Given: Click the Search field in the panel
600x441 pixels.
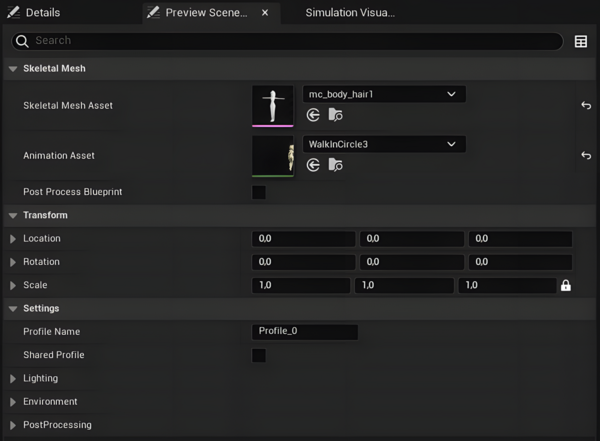Looking at the screenshot, I should click(x=290, y=41).
